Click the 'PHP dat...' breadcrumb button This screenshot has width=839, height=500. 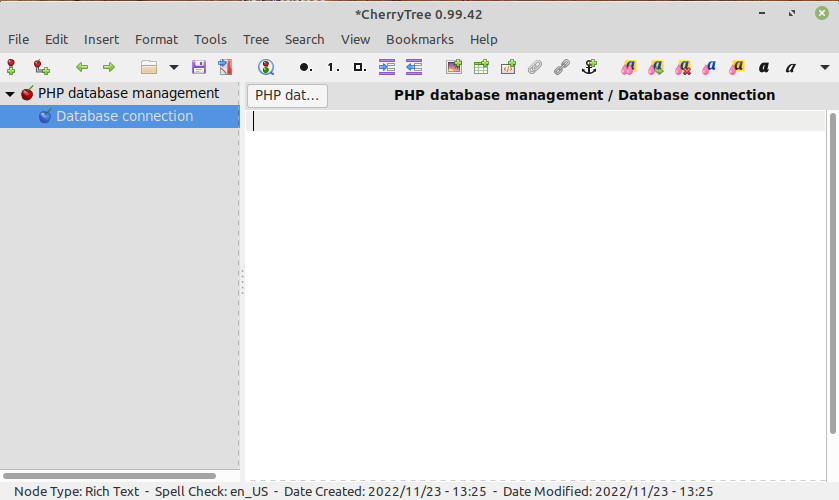pos(287,95)
